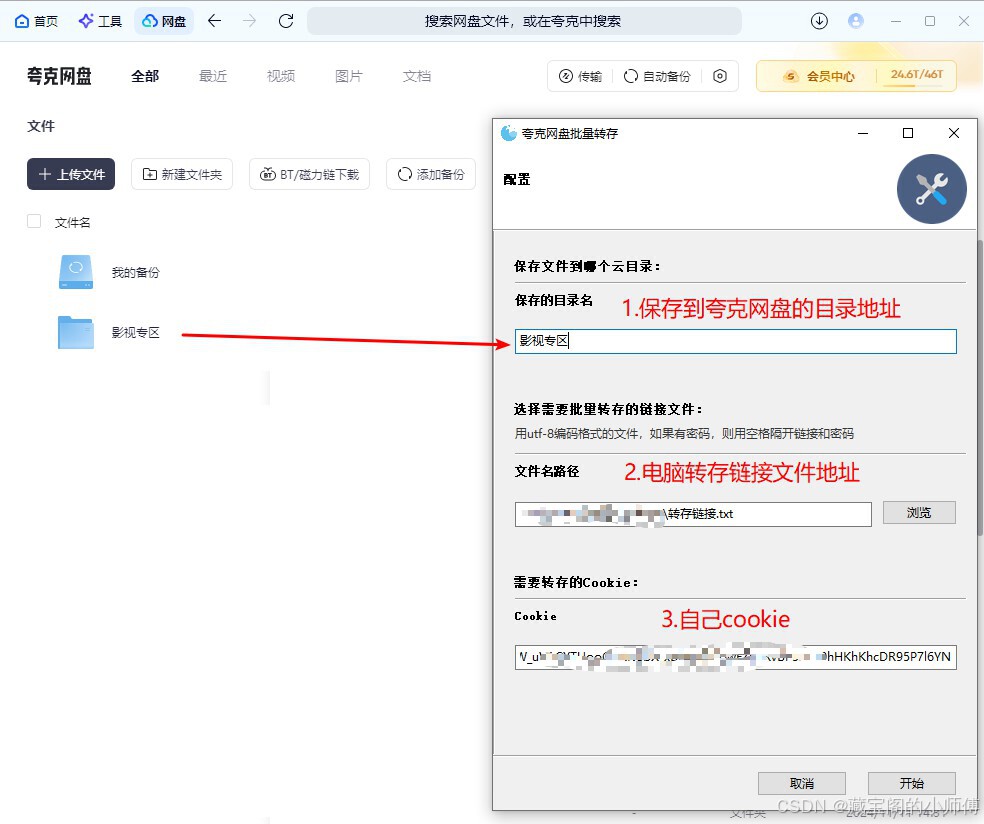Open the downloads icon in top bar
The height and width of the screenshot is (824, 984).
point(819,21)
